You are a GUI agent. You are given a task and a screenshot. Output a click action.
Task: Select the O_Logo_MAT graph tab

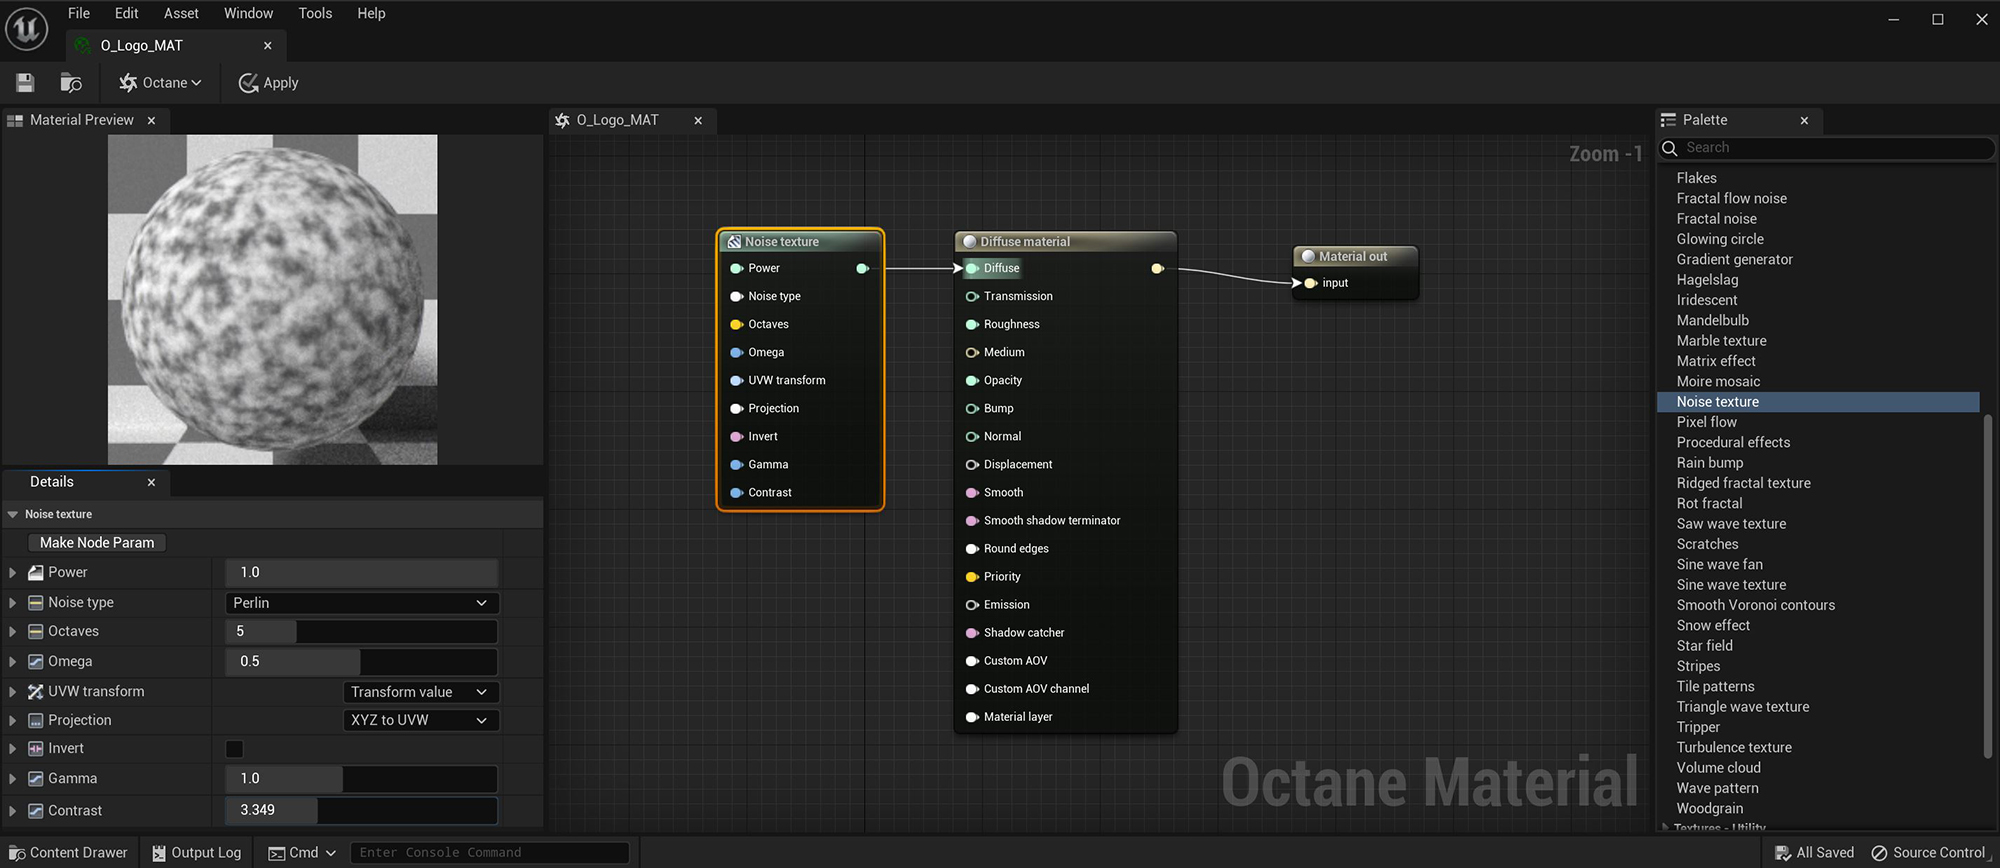pyautogui.click(x=617, y=120)
